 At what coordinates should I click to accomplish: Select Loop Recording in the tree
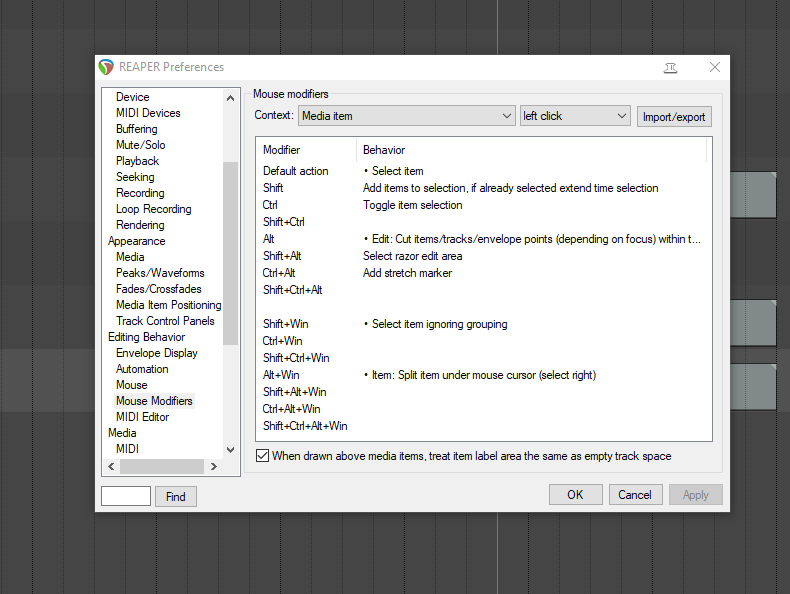click(x=154, y=209)
